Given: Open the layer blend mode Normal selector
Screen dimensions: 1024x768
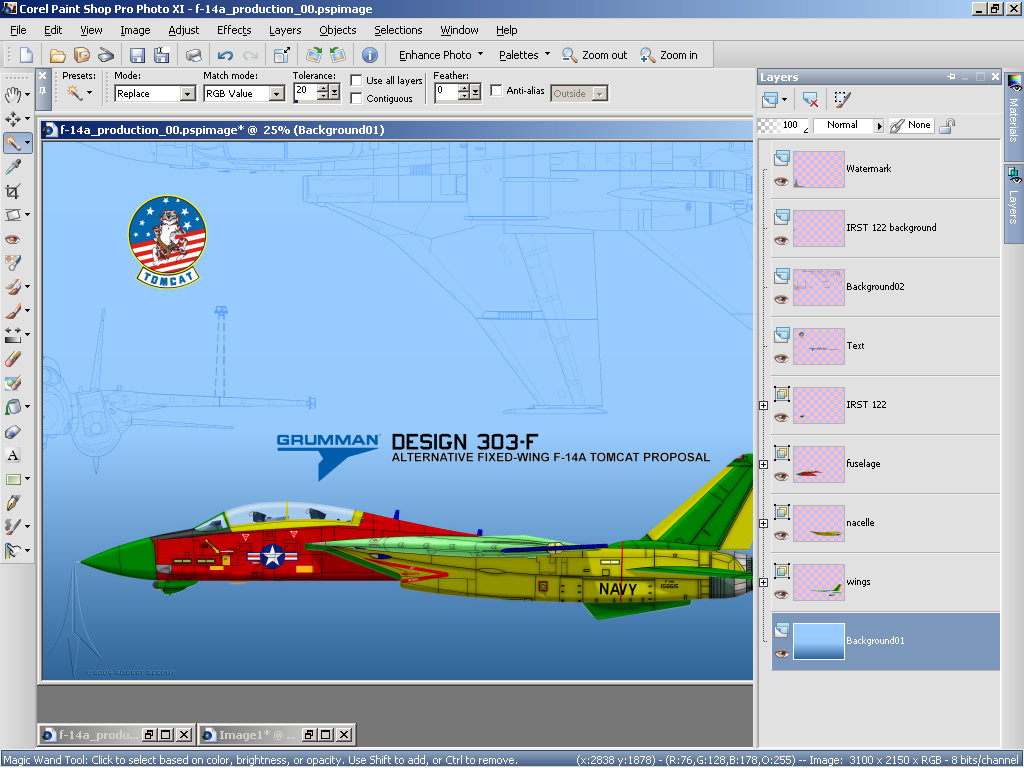Looking at the screenshot, I should pyautogui.click(x=848, y=125).
